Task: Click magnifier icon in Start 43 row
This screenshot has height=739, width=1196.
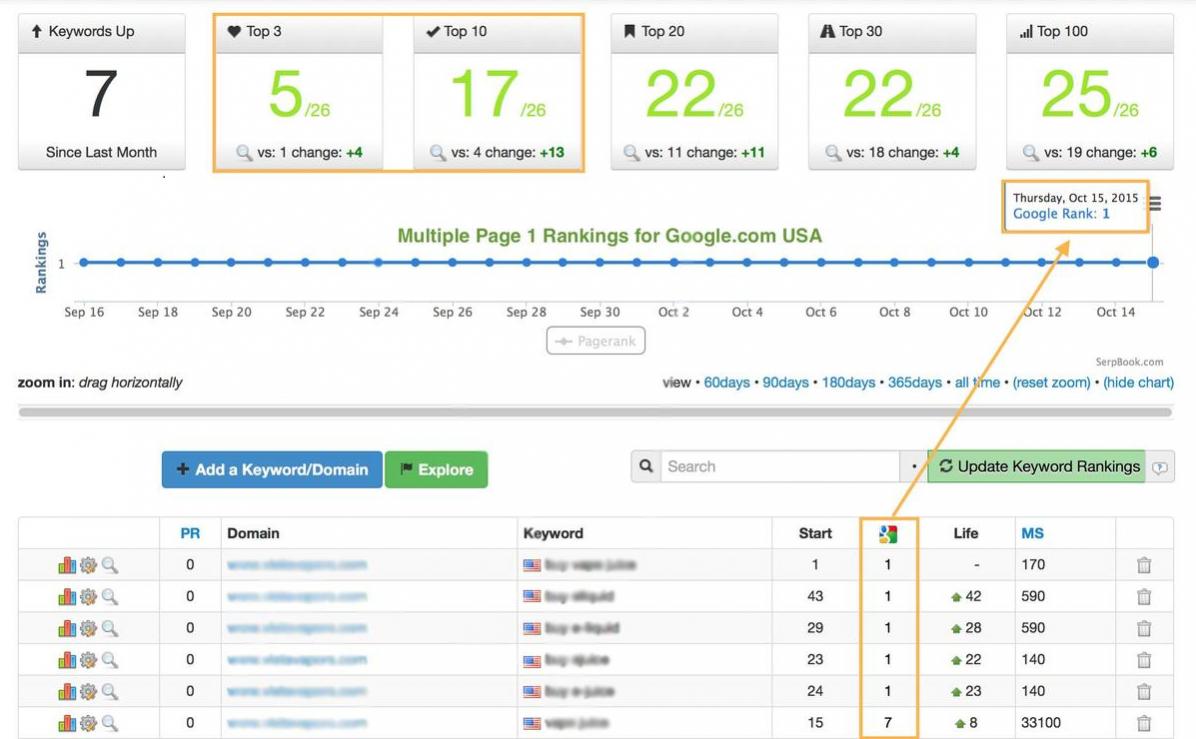Action: (x=110, y=596)
